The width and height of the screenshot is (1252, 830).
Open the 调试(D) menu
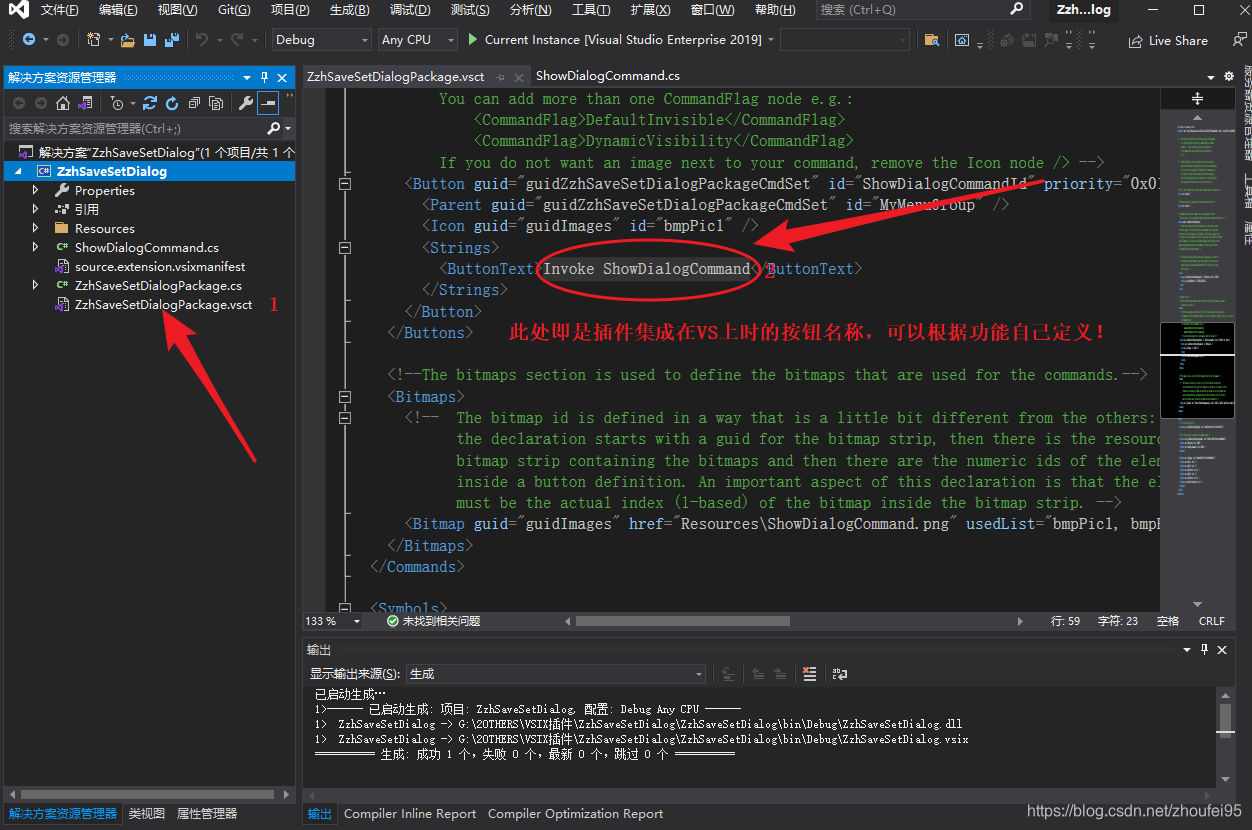[410, 10]
